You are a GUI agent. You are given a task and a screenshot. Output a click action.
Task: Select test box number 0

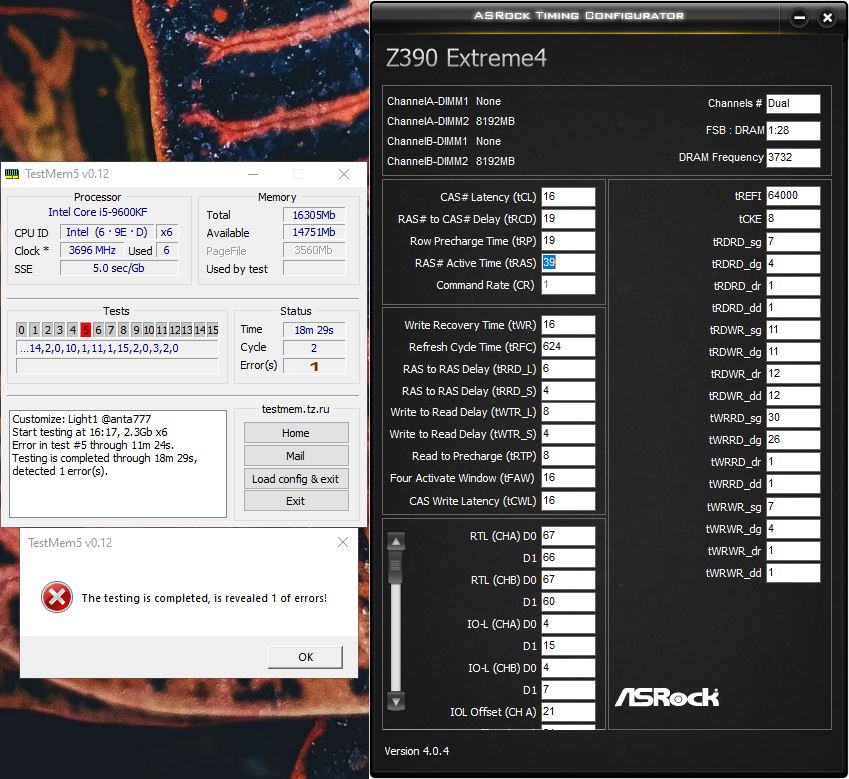(x=21, y=330)
